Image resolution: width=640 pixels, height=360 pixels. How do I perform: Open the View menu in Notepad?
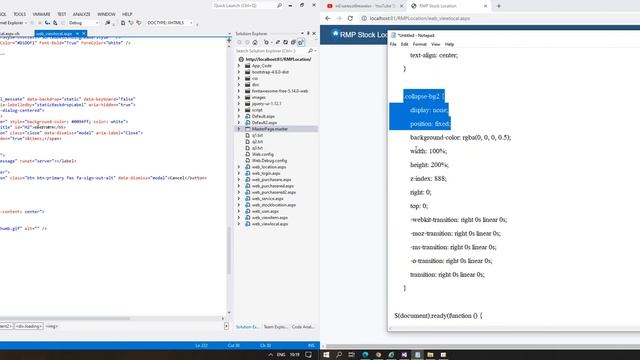[x=436, y=44]
